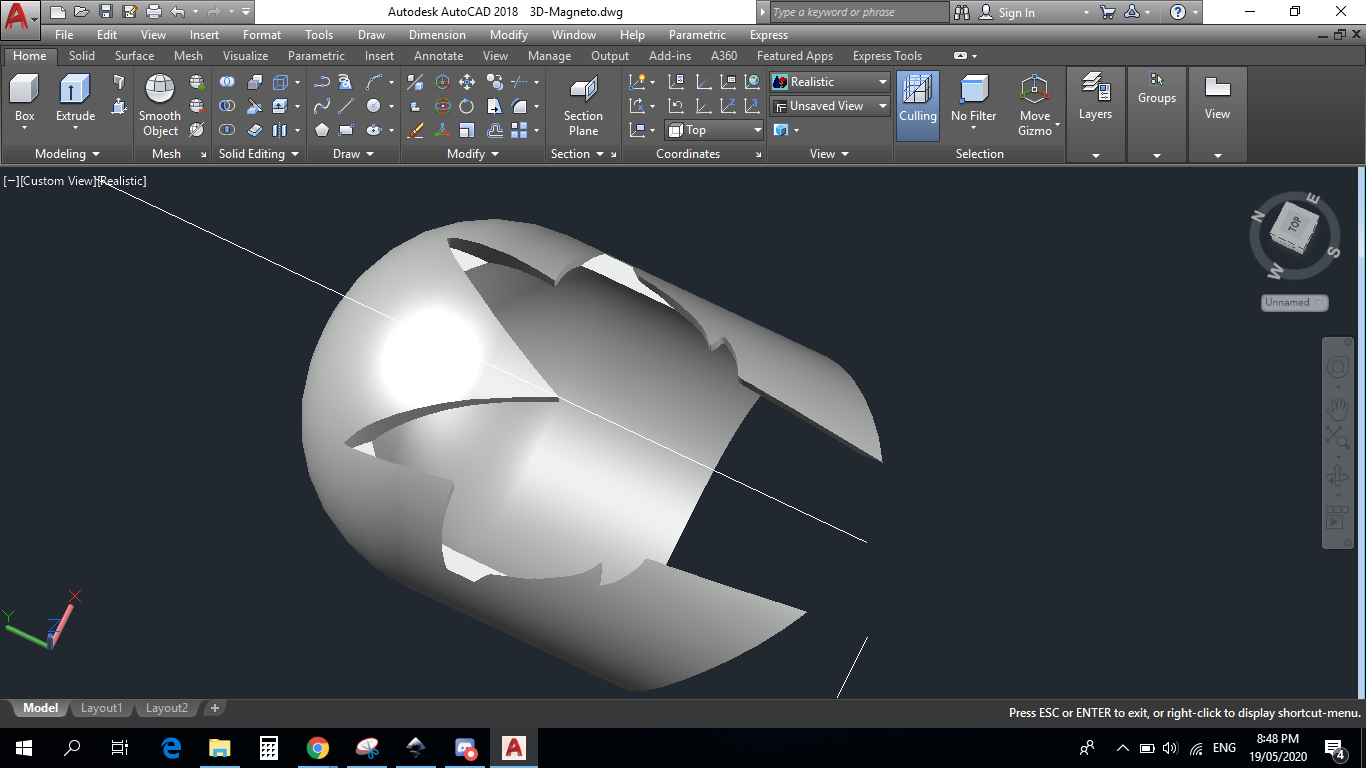Open the Section Plane tool
Viewport: 1366px width, 768px height.
[583, 106]
